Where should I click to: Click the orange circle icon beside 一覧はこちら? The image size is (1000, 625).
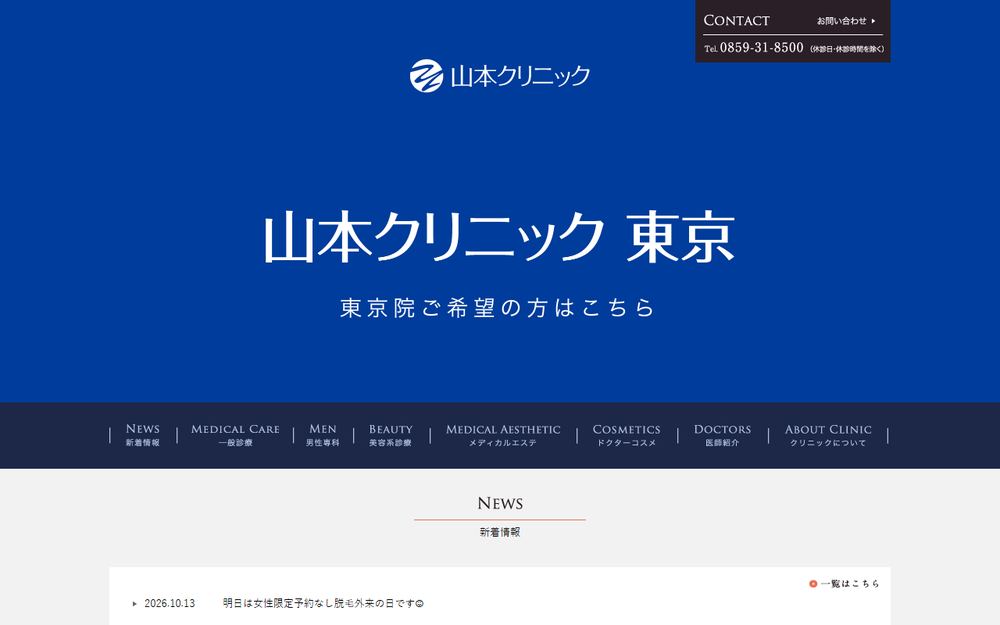[x=813, y=584]
